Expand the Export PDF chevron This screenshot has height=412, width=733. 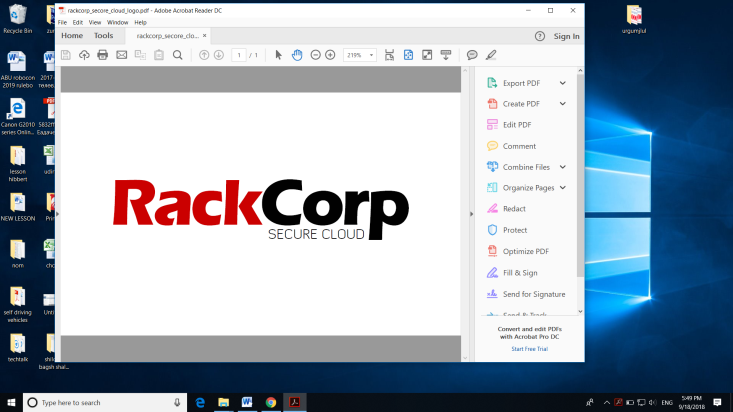coord(563,83)
